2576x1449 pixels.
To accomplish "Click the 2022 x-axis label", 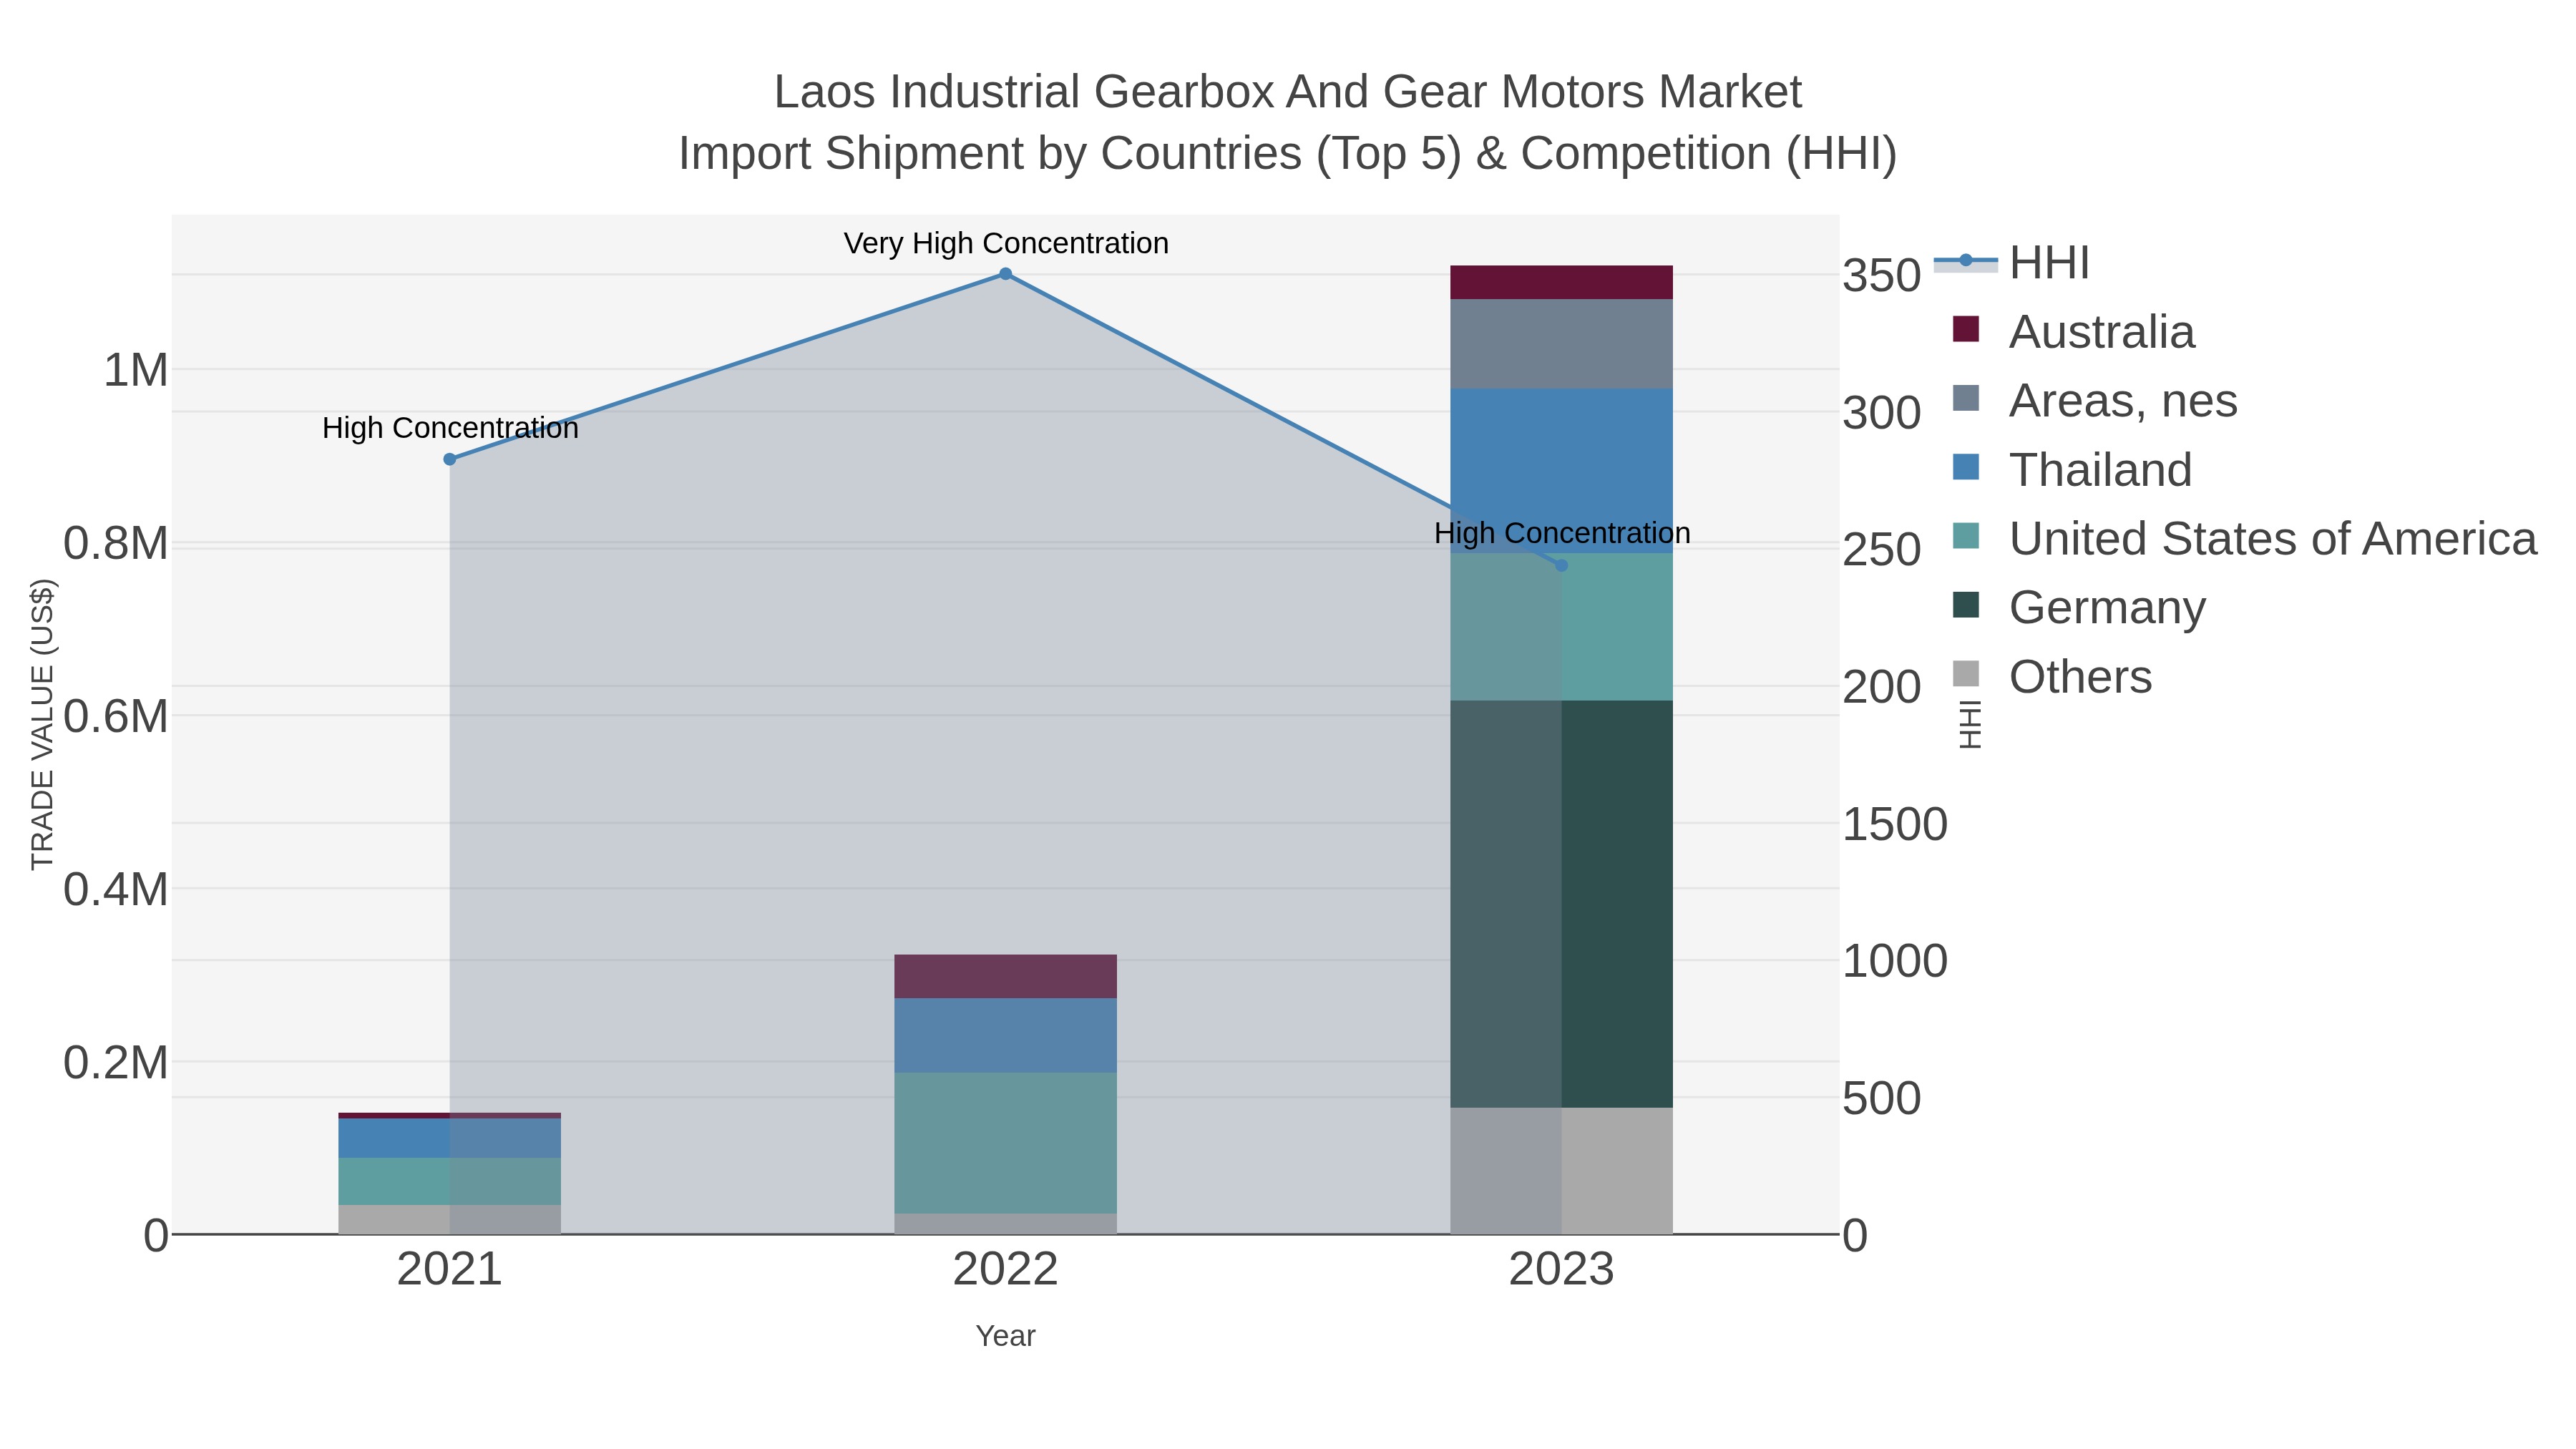I will point(1006,1270).
